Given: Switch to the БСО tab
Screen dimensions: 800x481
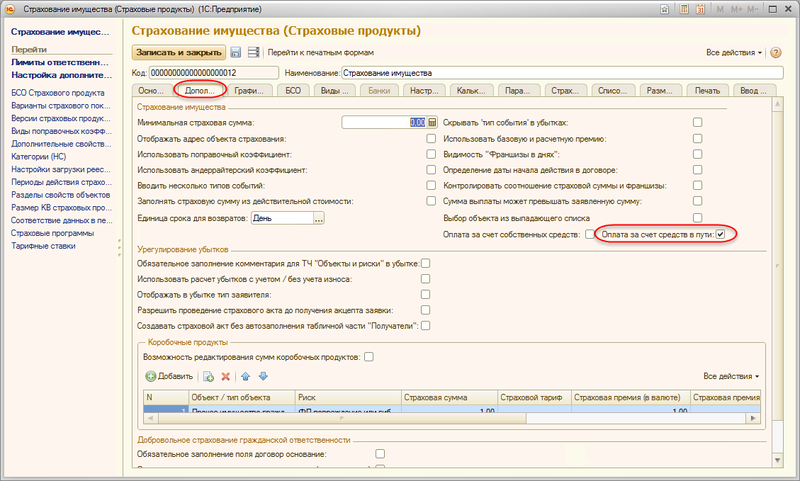Looking at the screenshot, I should click(293, 91).
